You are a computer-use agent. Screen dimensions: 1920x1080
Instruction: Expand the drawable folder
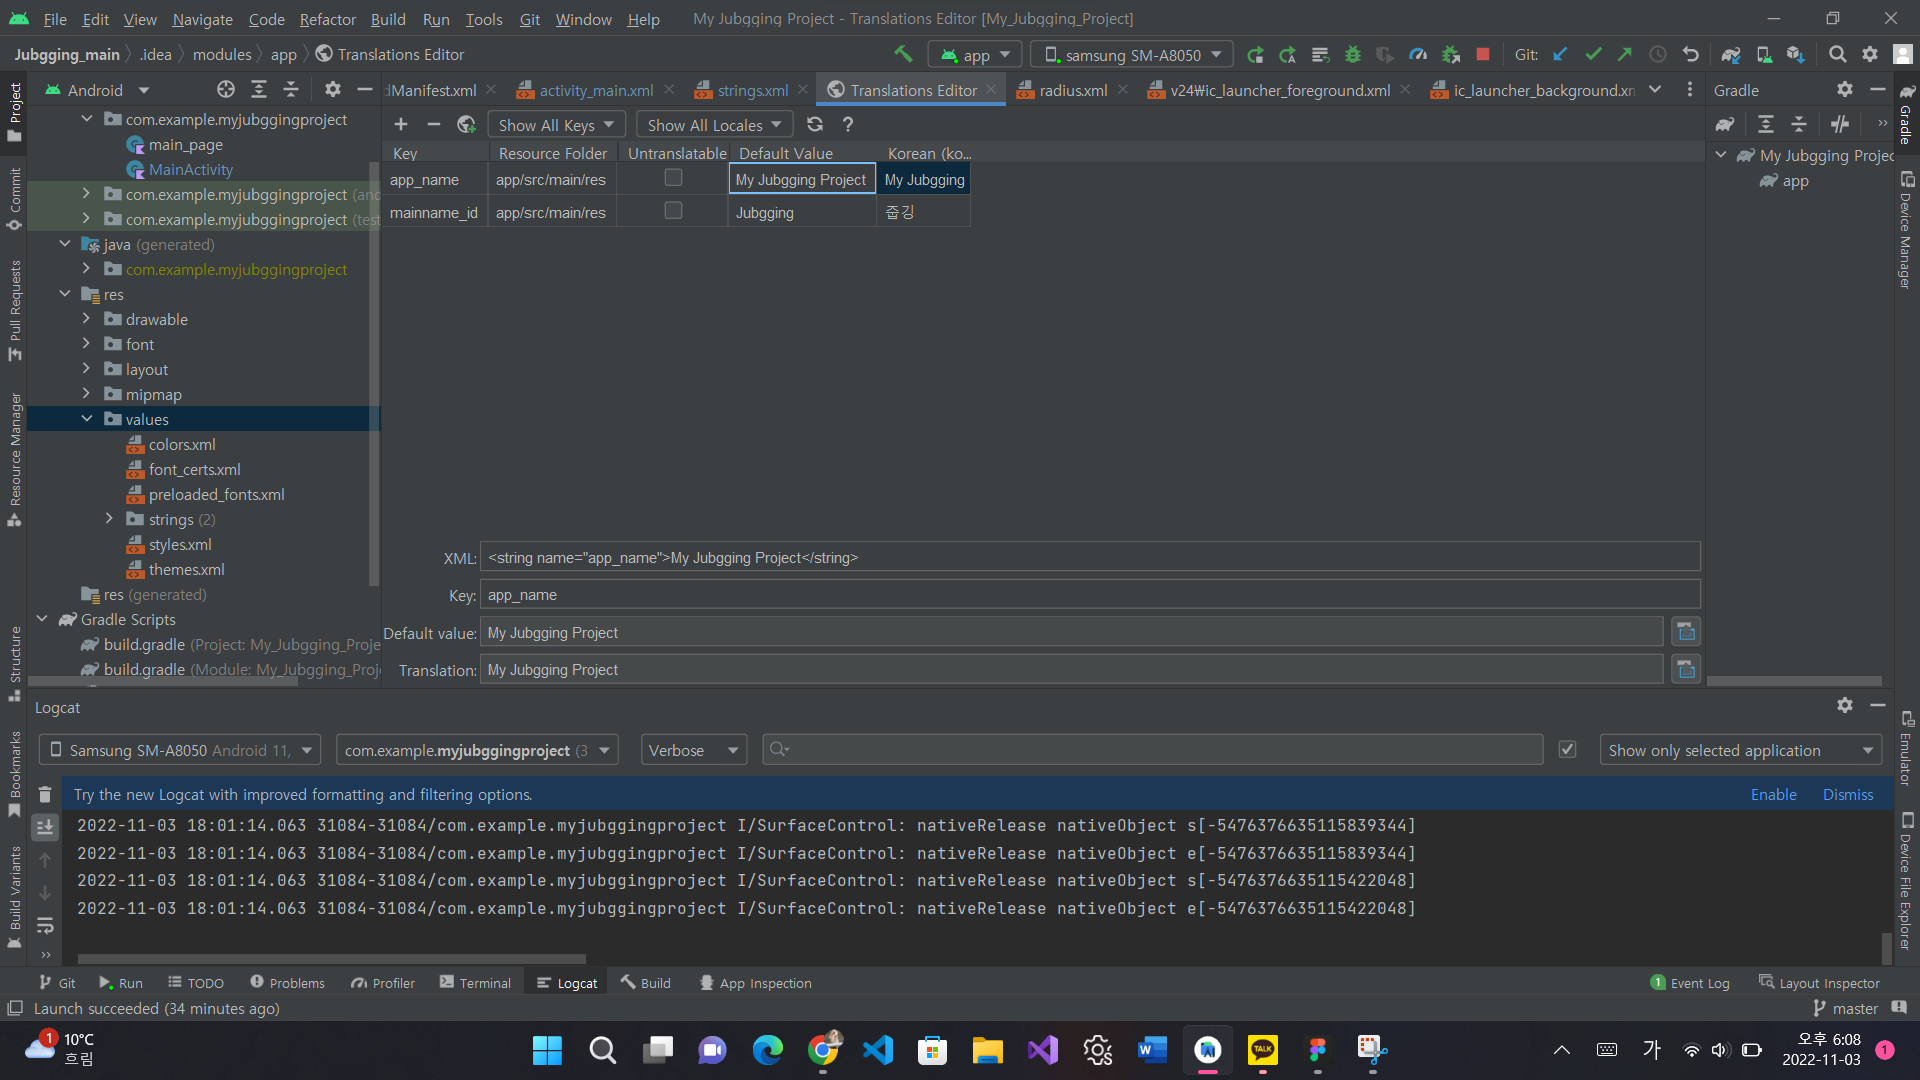coord(86,319)
